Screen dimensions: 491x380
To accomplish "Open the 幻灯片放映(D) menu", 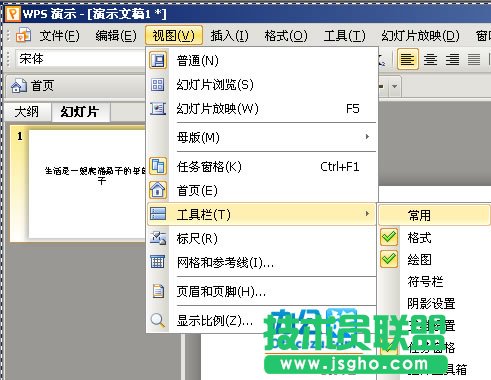I will pyautogui.click(x=420, y=36).
